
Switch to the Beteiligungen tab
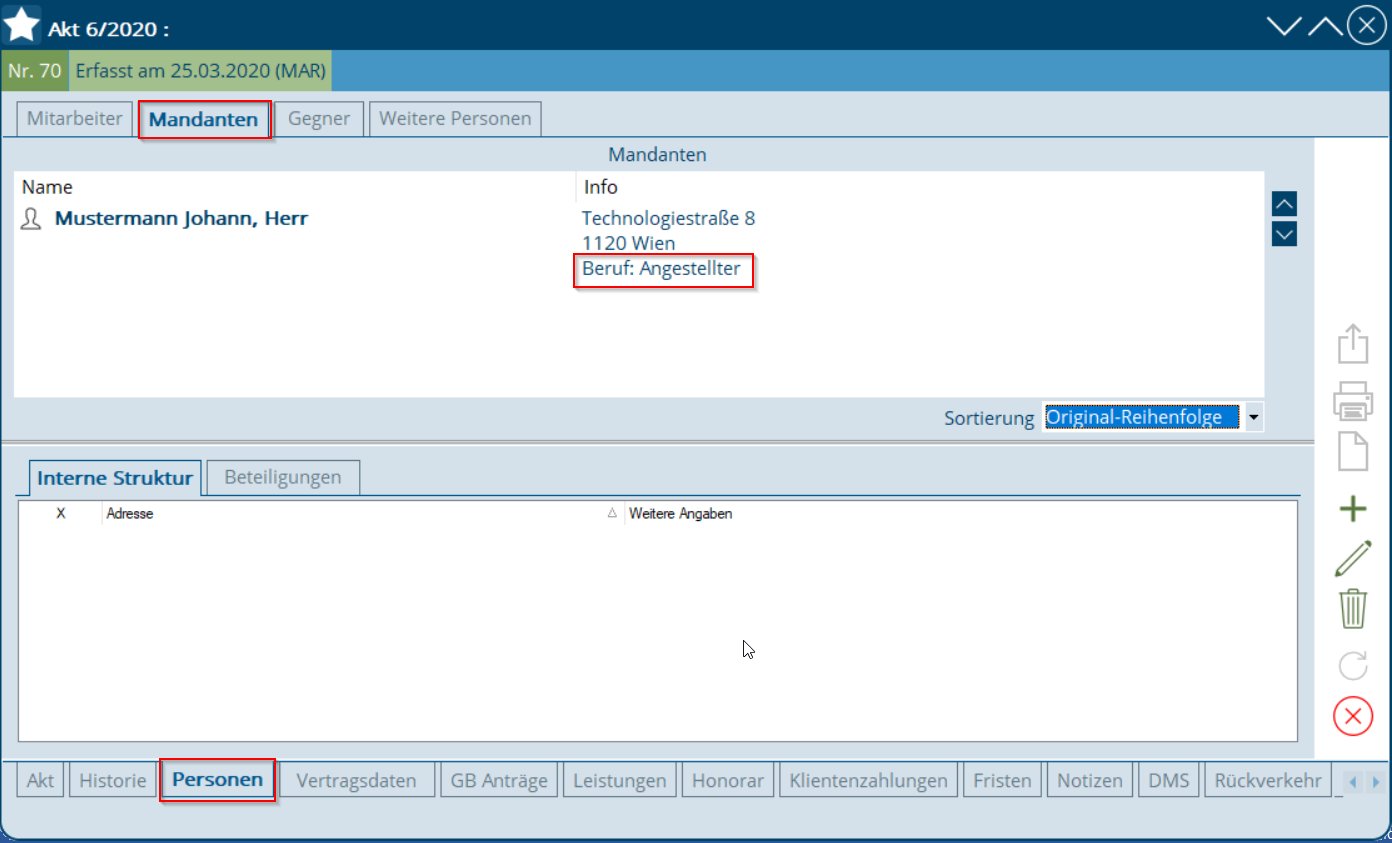pos(283,477)
